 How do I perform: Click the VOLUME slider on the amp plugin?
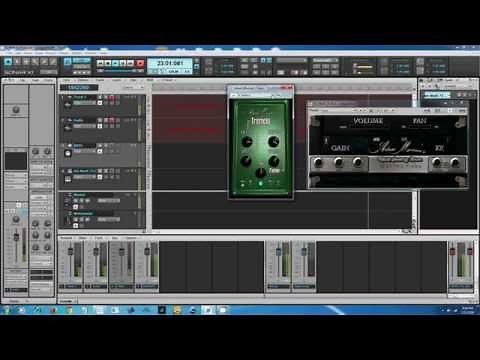(x=368, y=127)
